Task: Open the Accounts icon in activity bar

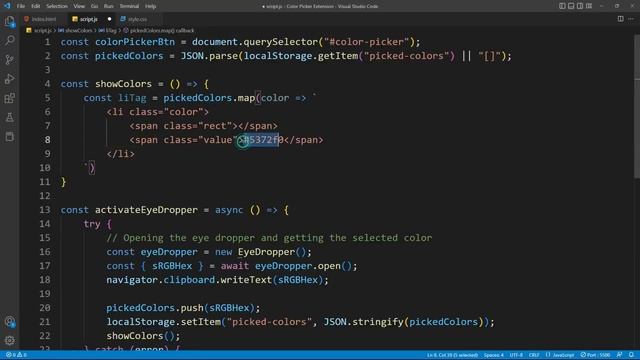Action: (9, 322)
